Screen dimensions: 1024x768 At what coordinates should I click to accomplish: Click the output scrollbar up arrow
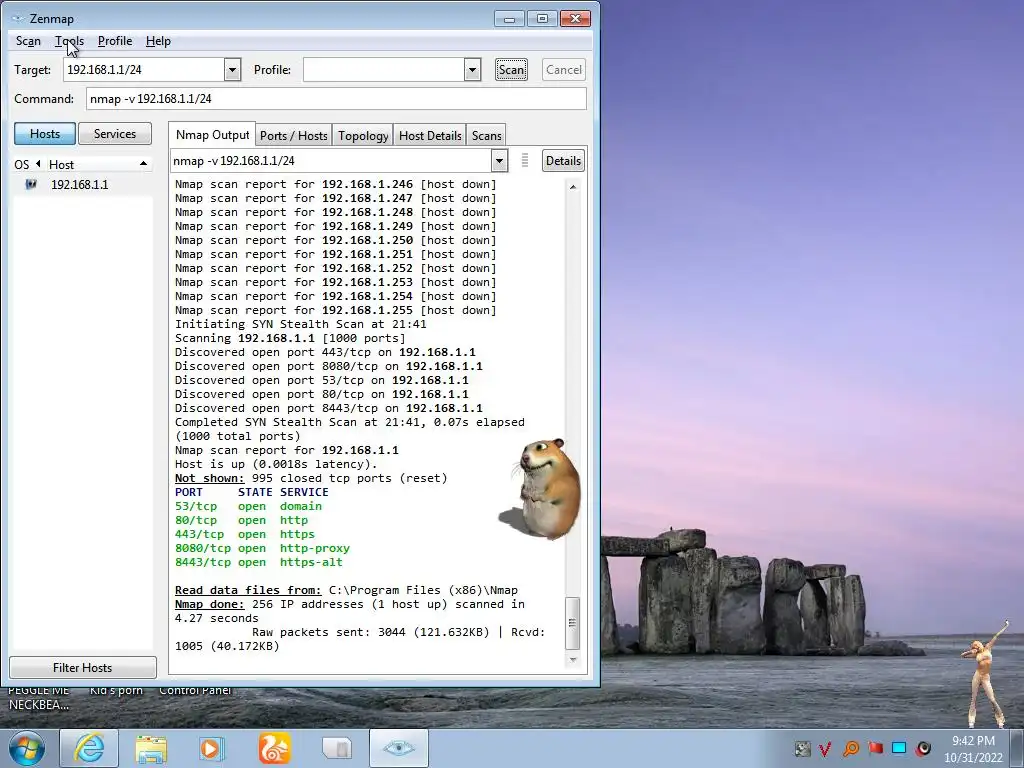[x=573, y=187]
